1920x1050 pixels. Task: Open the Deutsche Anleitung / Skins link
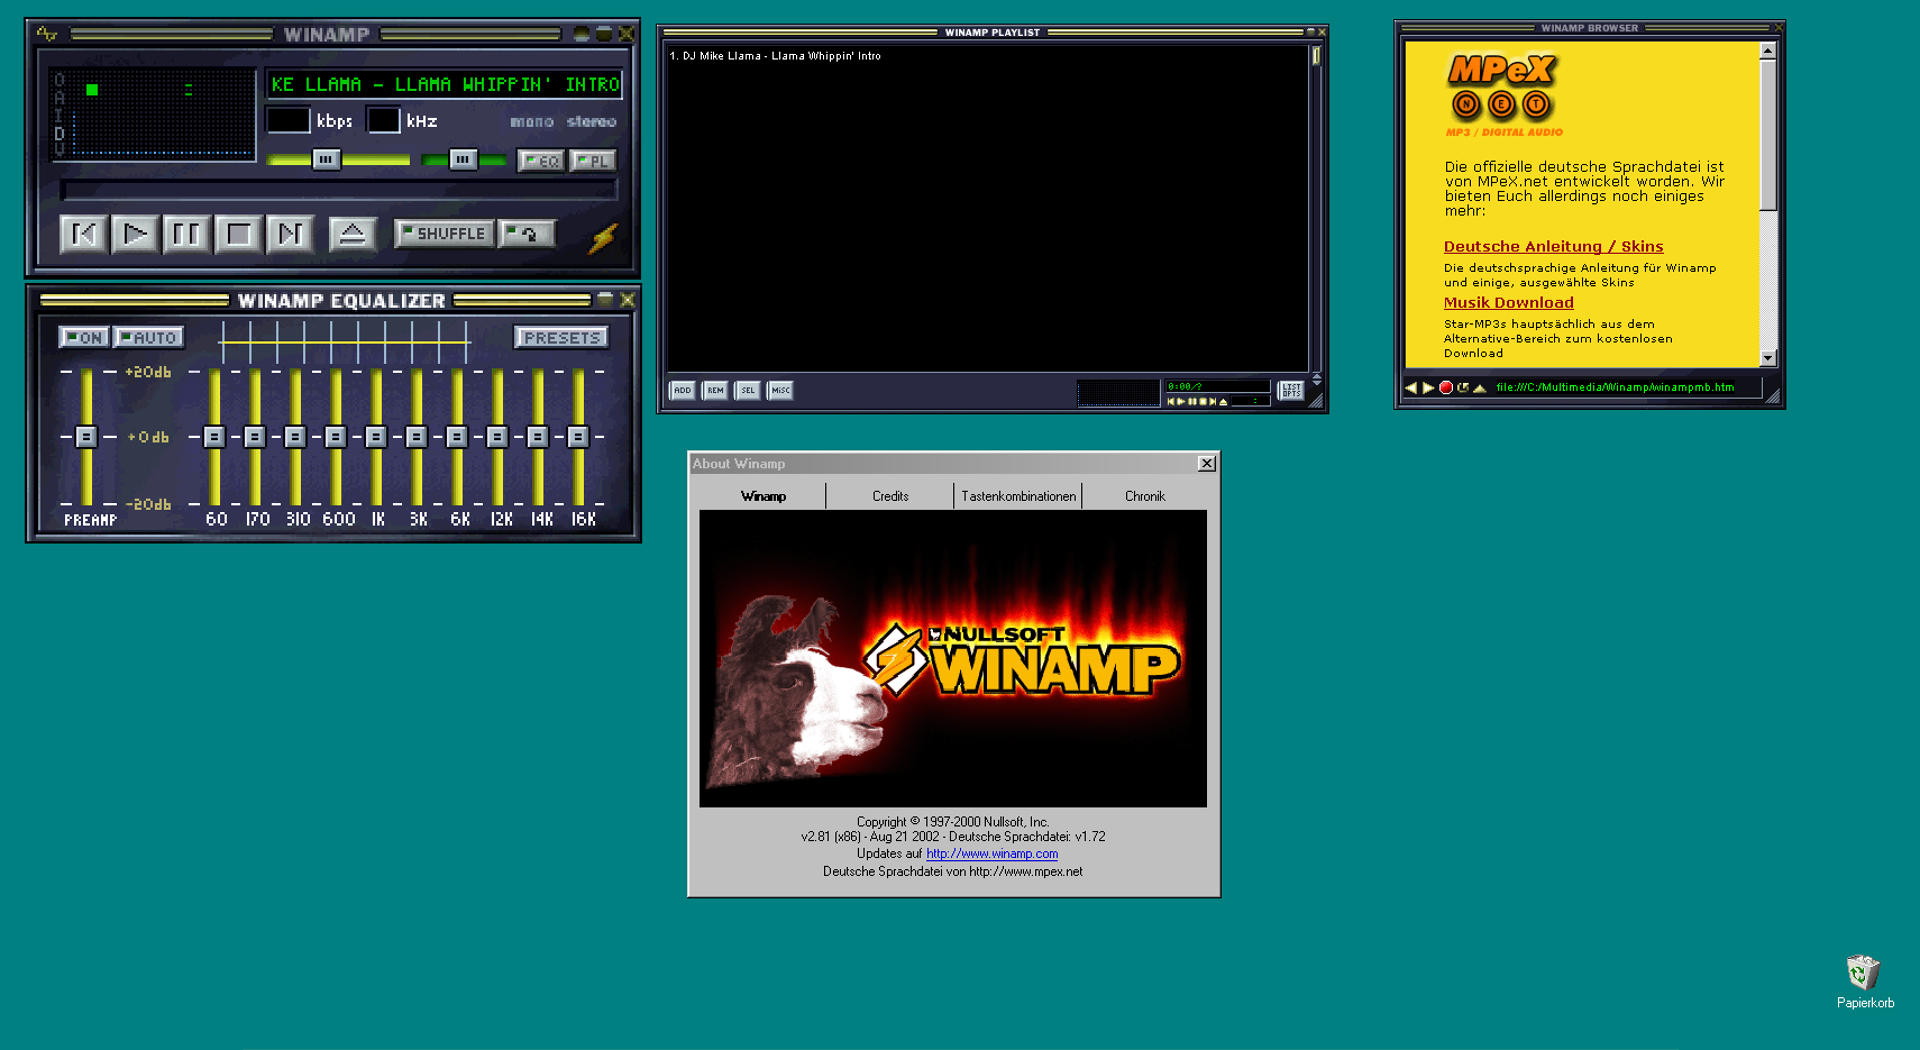click(1553, 247)
